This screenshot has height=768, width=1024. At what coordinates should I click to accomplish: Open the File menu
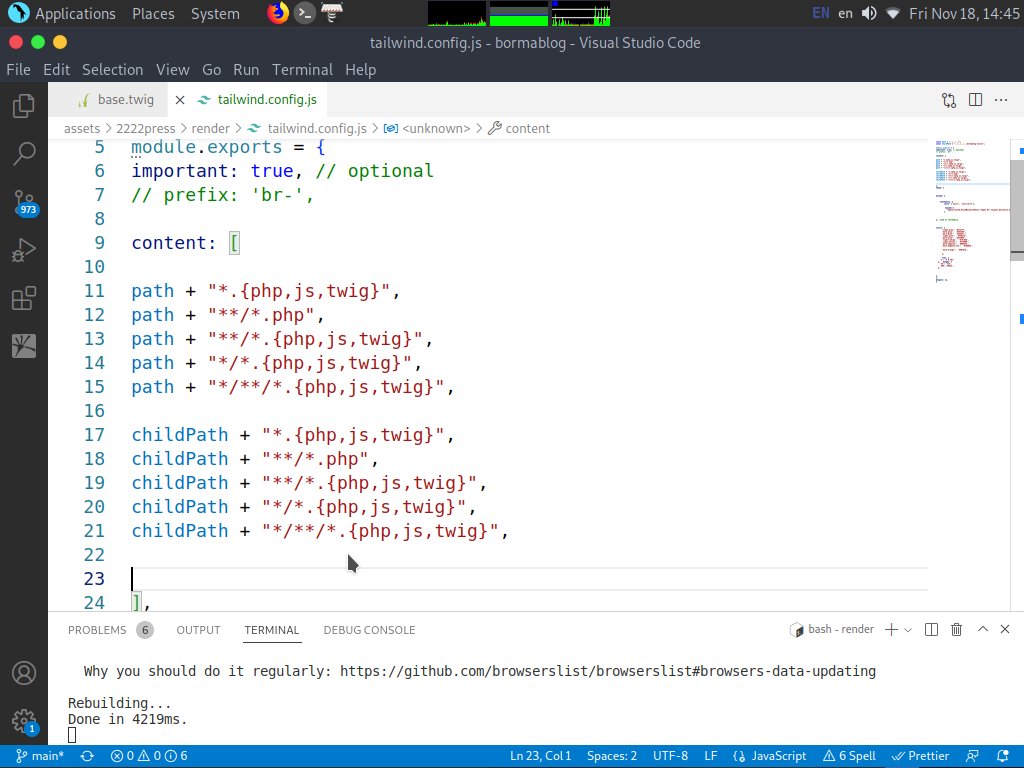18,70
